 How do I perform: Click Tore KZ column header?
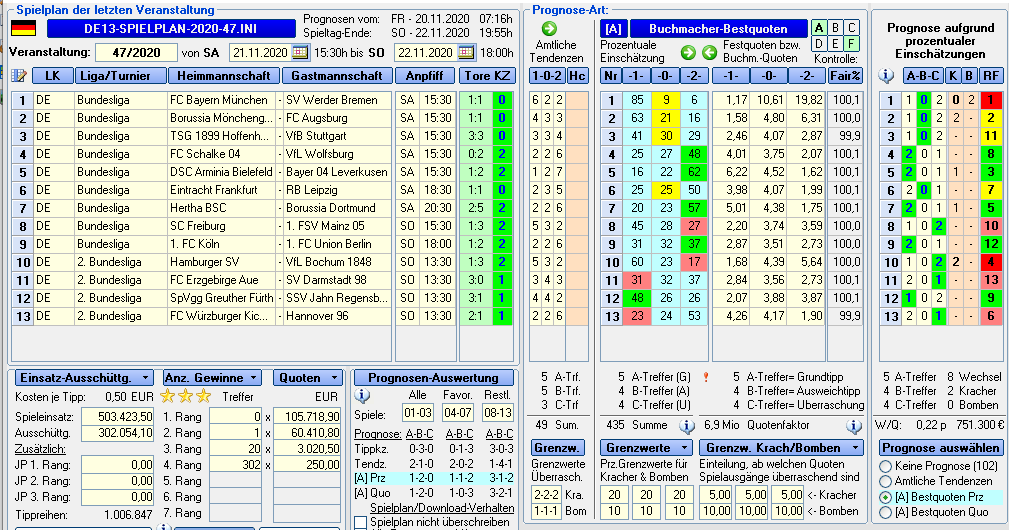click(x=487, y=76)
